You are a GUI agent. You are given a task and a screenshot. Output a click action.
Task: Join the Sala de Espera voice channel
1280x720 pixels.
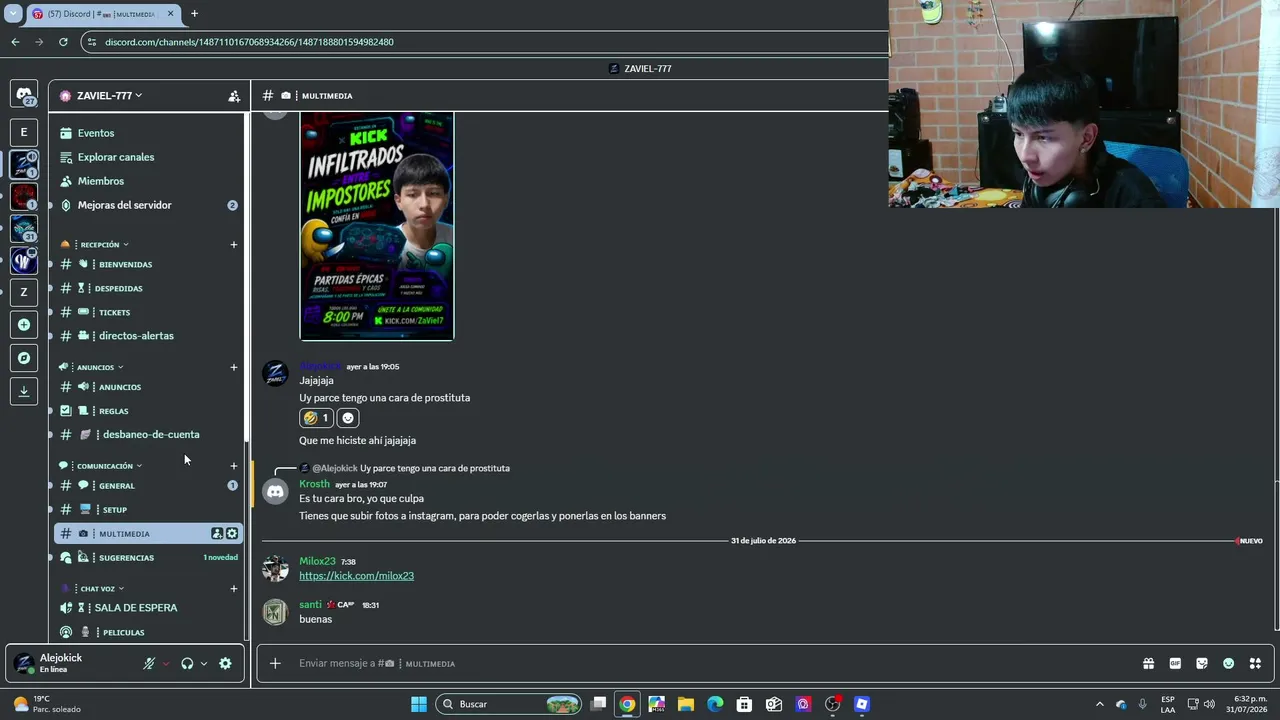148,608
